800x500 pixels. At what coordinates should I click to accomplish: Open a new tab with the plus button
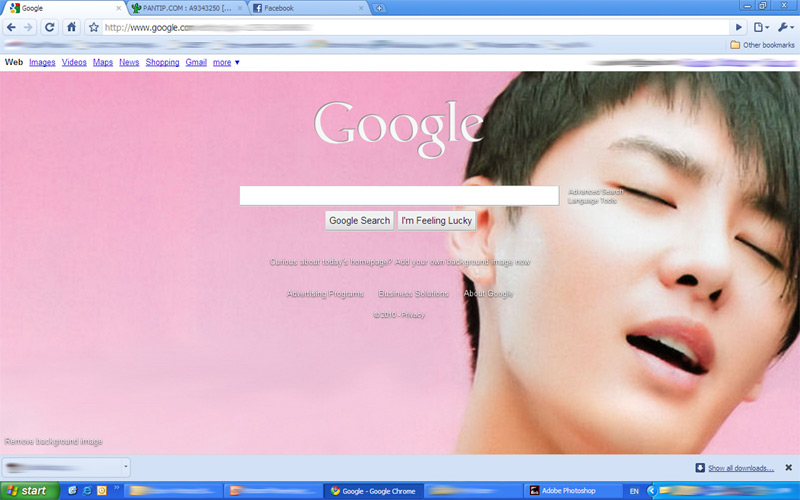[379, 8]
